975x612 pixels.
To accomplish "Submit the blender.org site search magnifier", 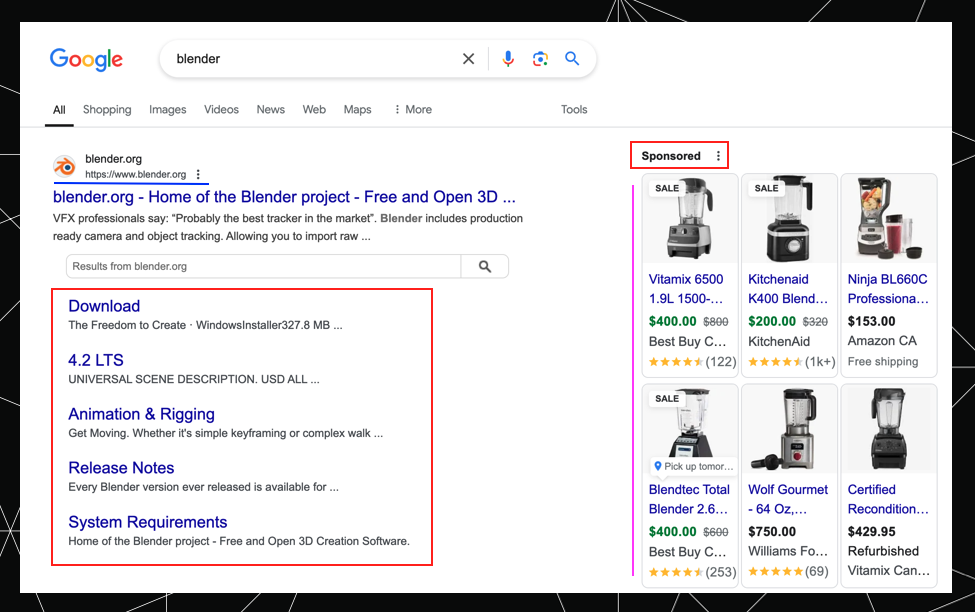I will (485, 266).
